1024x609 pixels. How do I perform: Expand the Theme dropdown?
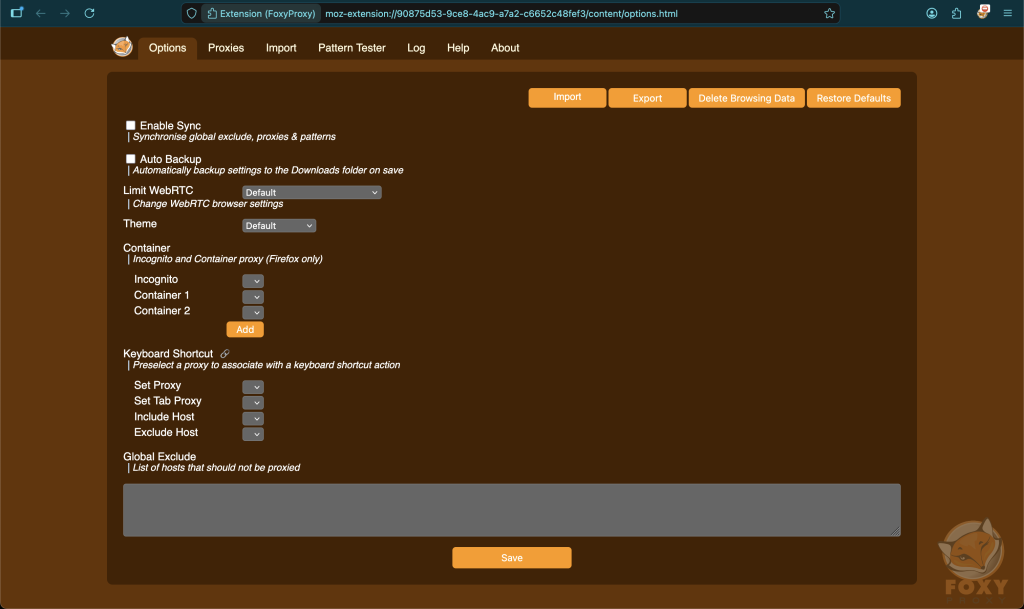pyautogui.click(x=279, y=226)
